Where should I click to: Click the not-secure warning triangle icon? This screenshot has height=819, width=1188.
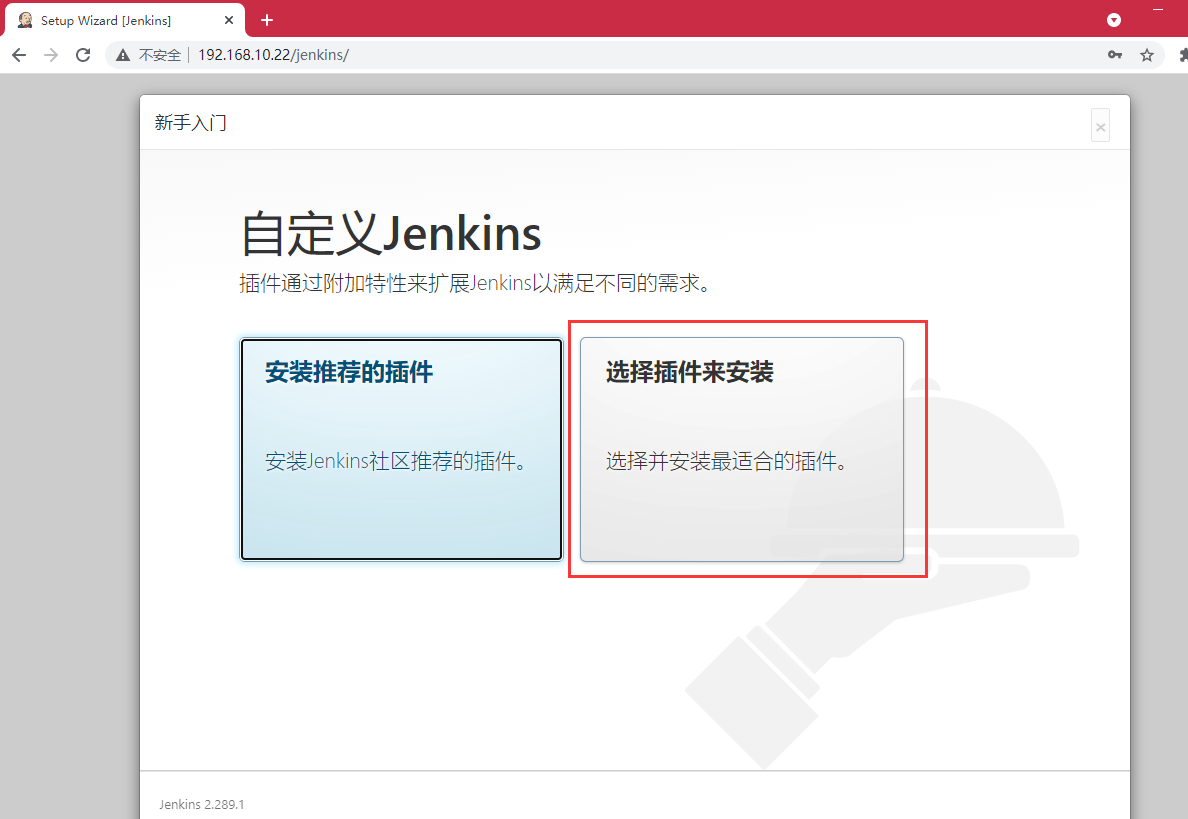click(x=123, y=55)
